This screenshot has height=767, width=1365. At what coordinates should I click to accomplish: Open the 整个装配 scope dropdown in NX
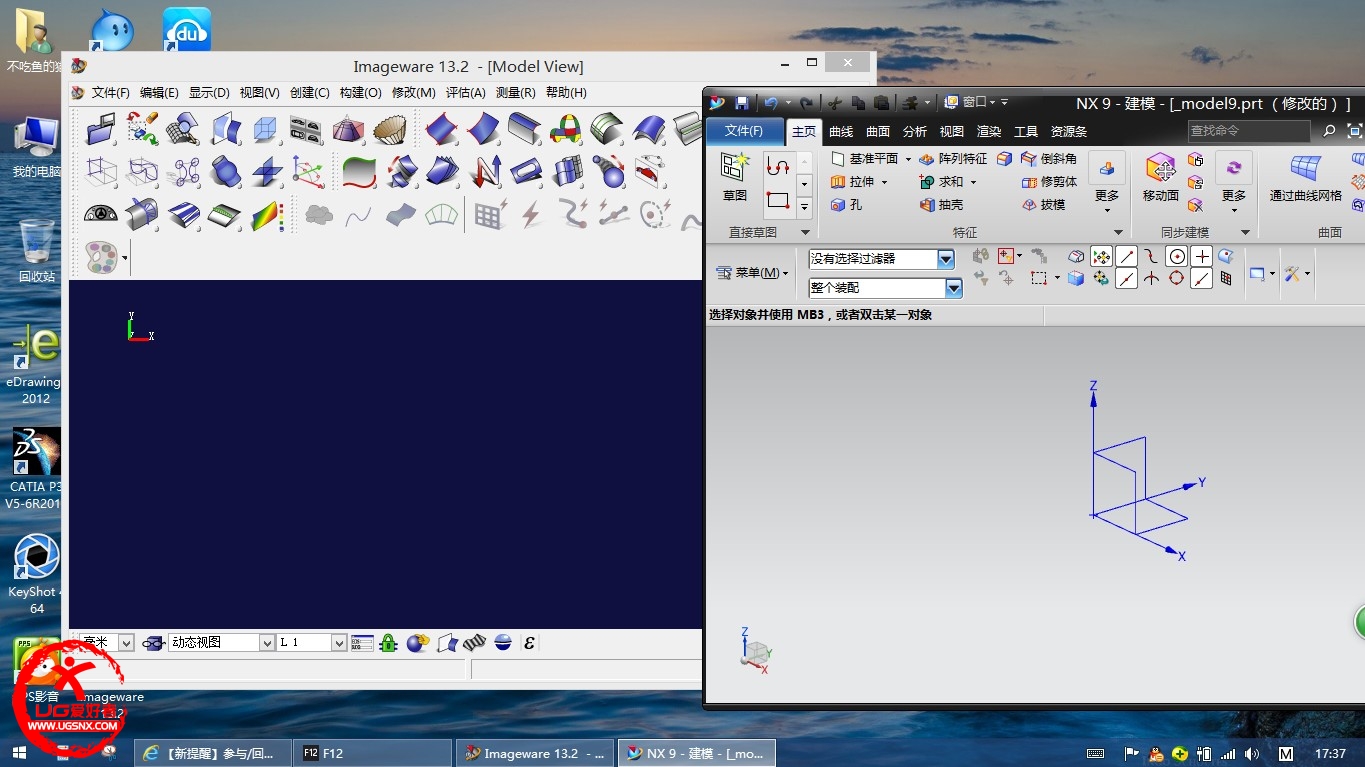tap(954, 288)
